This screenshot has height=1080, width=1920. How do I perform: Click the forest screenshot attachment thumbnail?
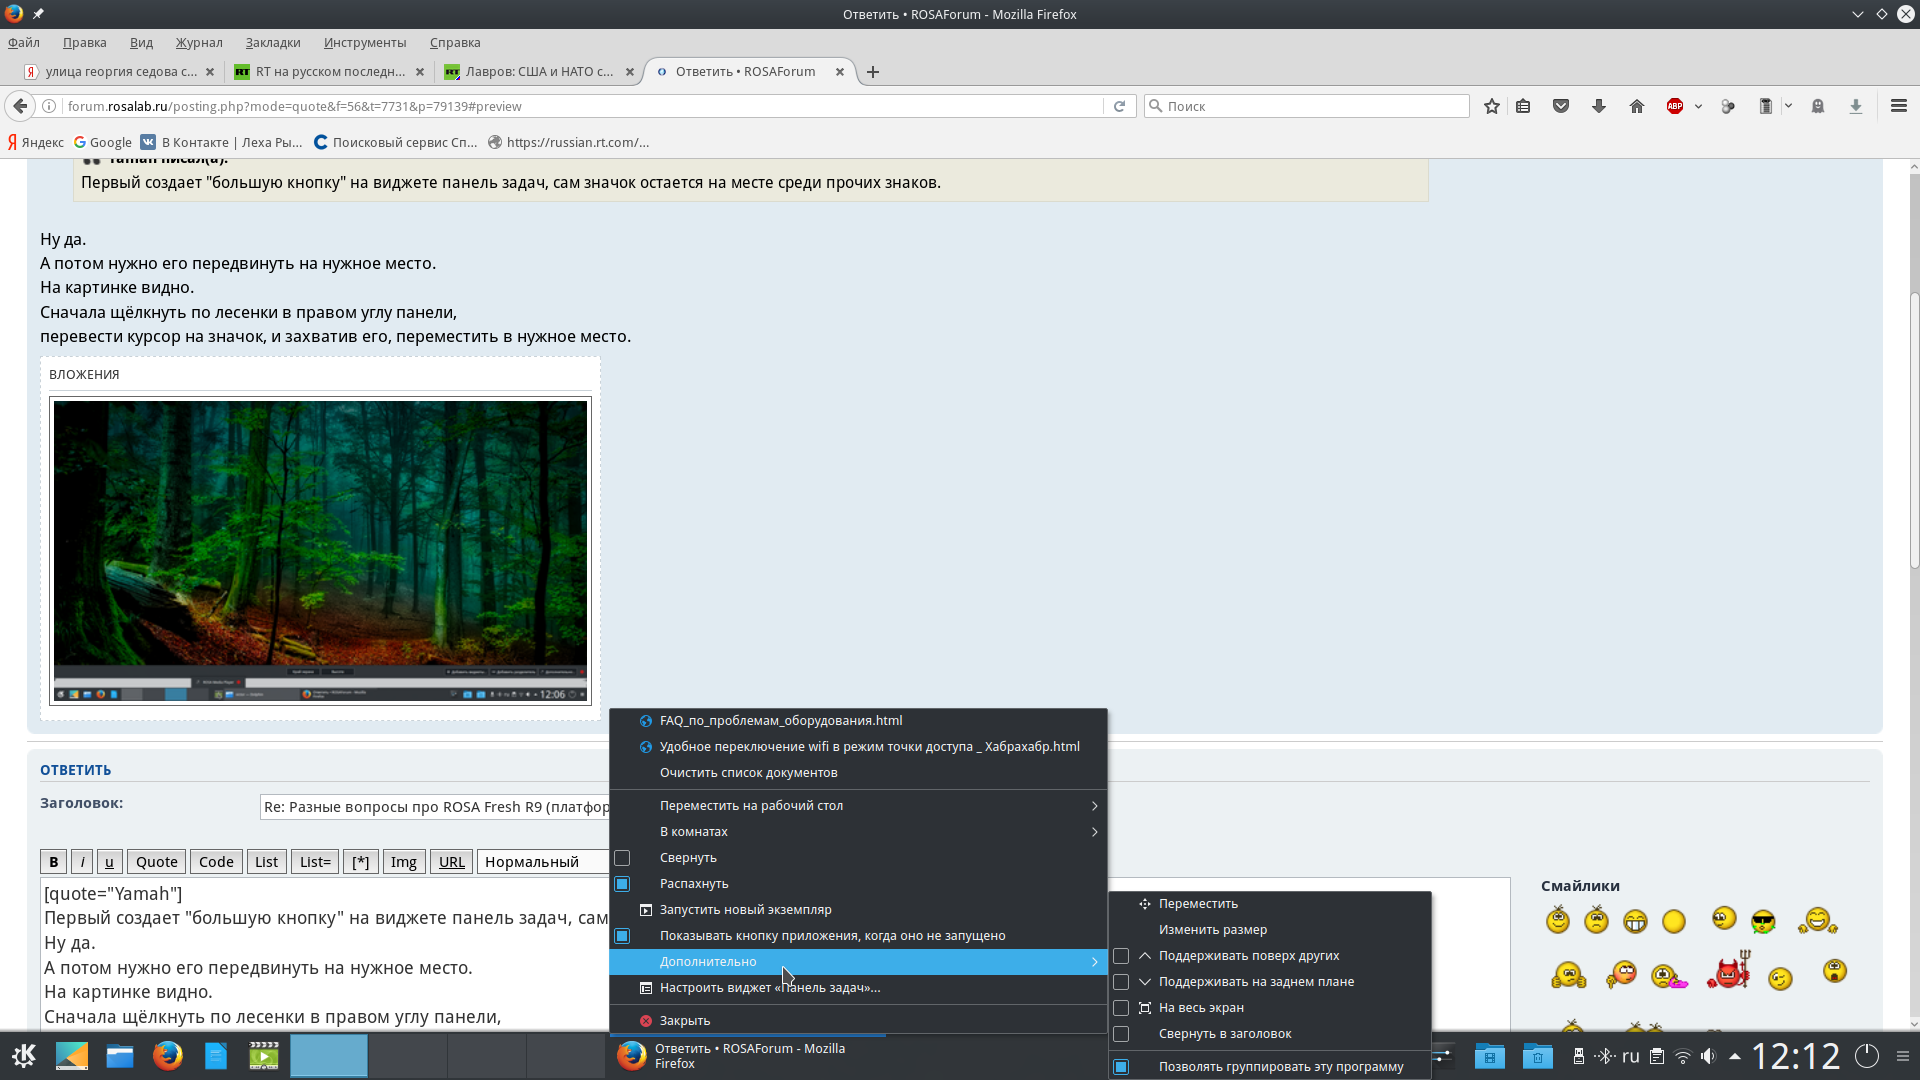[320, 551]
